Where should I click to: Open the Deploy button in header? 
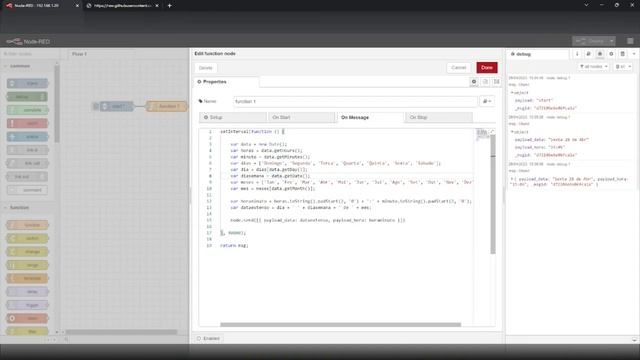click(591, 41)
